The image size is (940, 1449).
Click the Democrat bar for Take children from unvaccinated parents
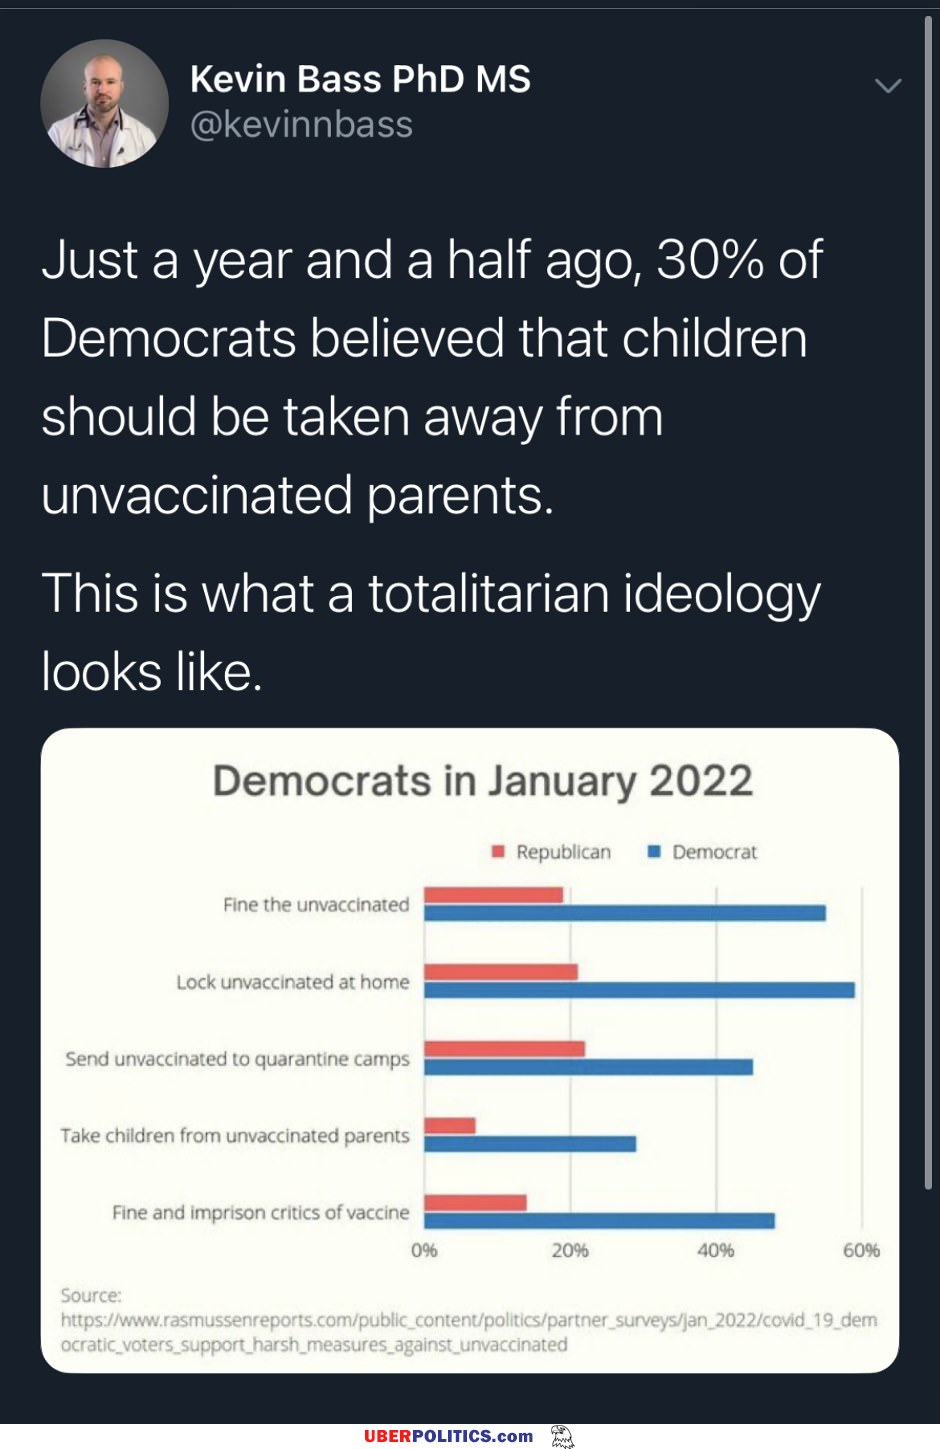530,1144
